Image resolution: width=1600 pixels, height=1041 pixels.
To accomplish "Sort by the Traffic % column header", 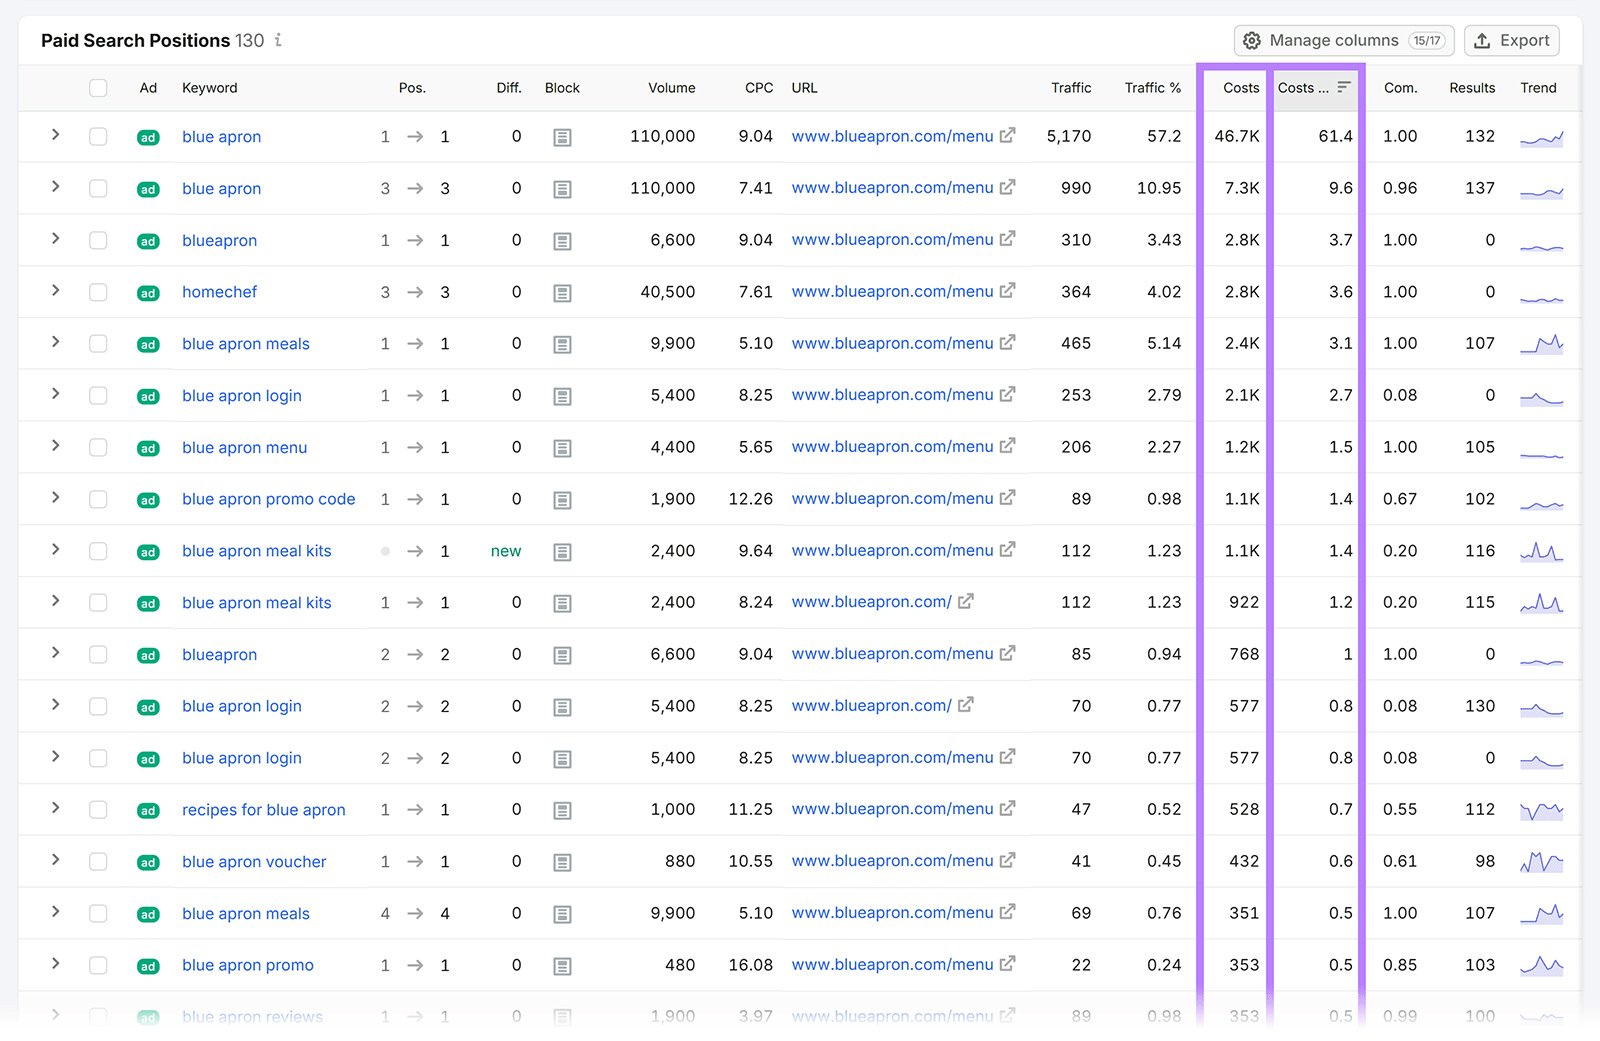I will tap(1152, 88).
